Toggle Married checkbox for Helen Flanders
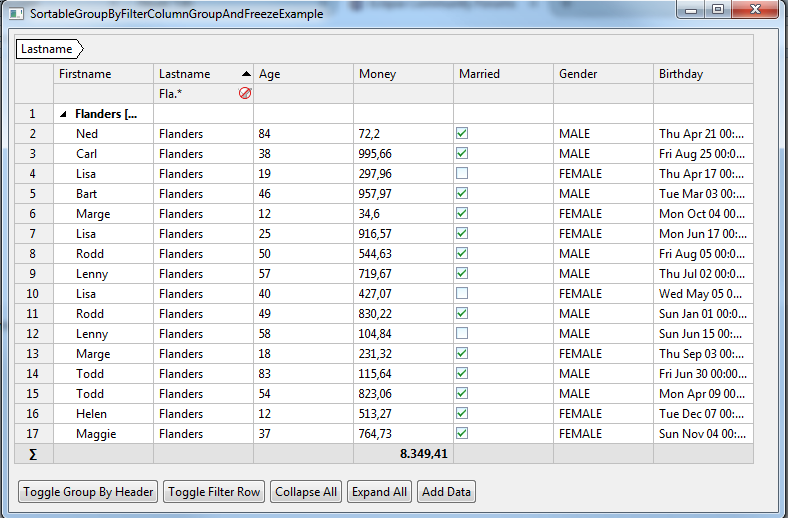The width and height of the screenshot is (788, 518). pos(462,413)
